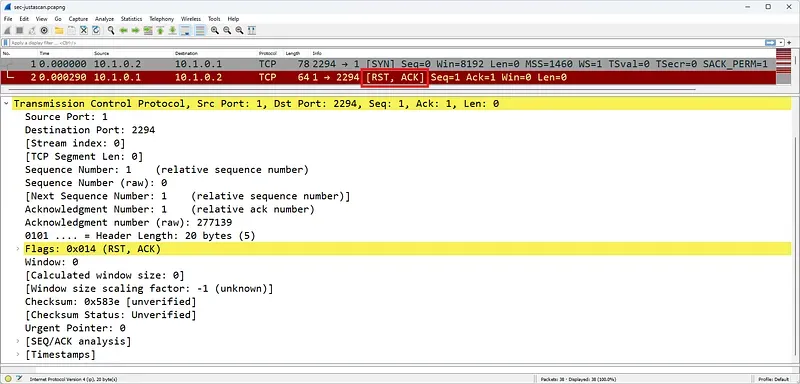Stop the running capture
Image resolution: width=800 pixels, height=384 pixels.
pos(19,31)
